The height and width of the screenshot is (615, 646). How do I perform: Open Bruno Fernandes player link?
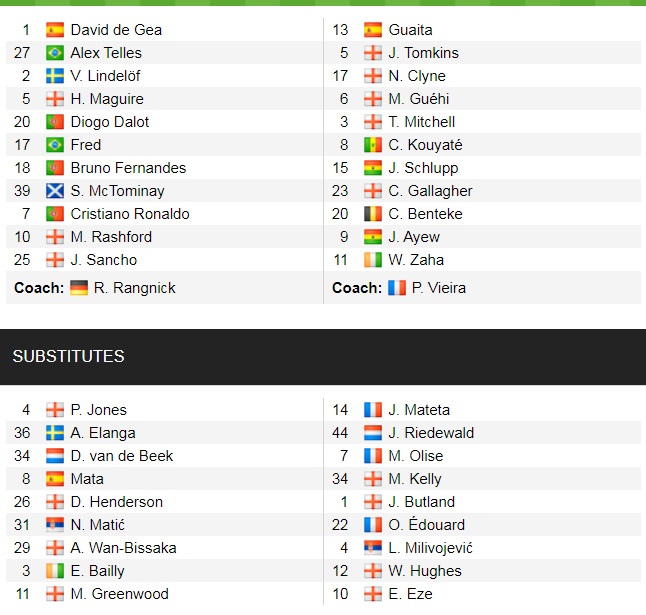pyautogui.click(x=128, y=168)
